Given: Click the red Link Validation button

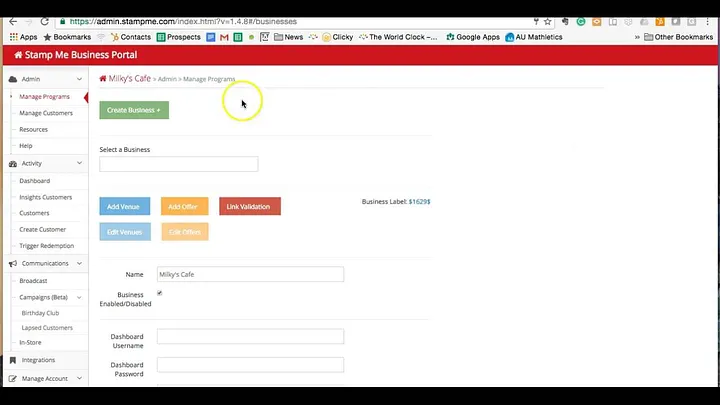Looking at the screenshot, I should click(250, 206).
